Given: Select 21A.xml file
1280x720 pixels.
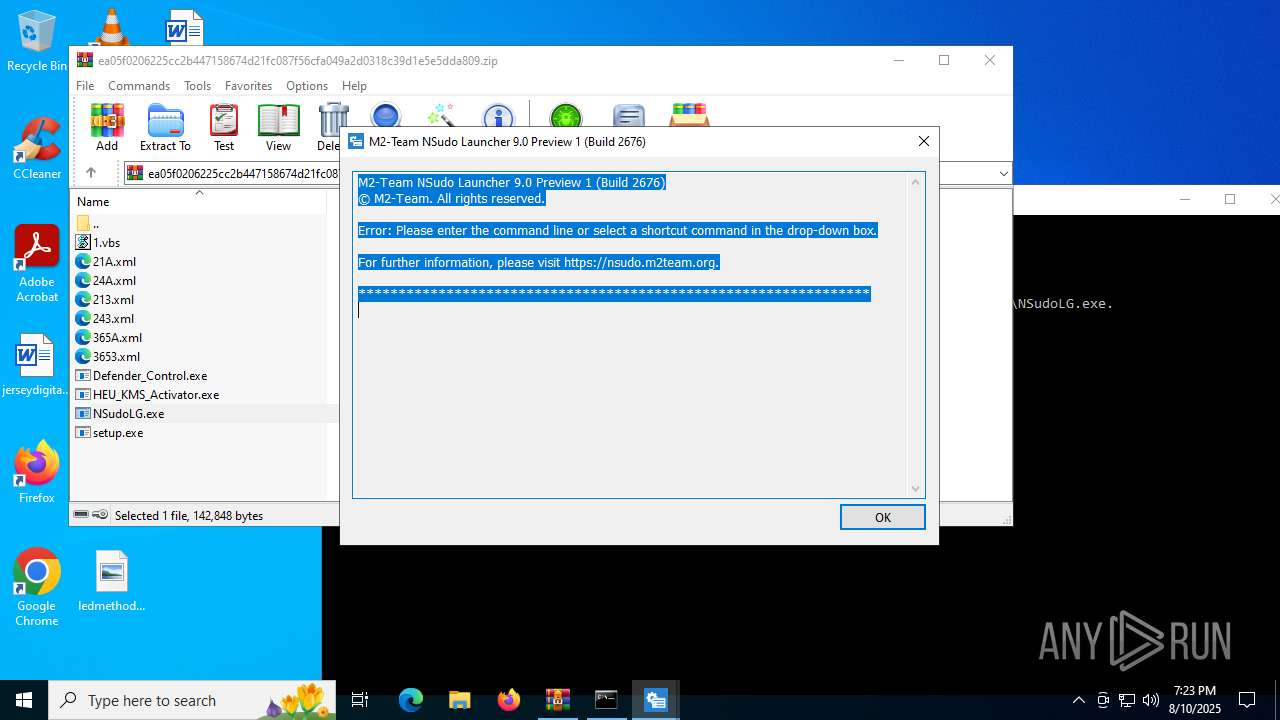Looking at the screenshot, I should pos(114,262).
